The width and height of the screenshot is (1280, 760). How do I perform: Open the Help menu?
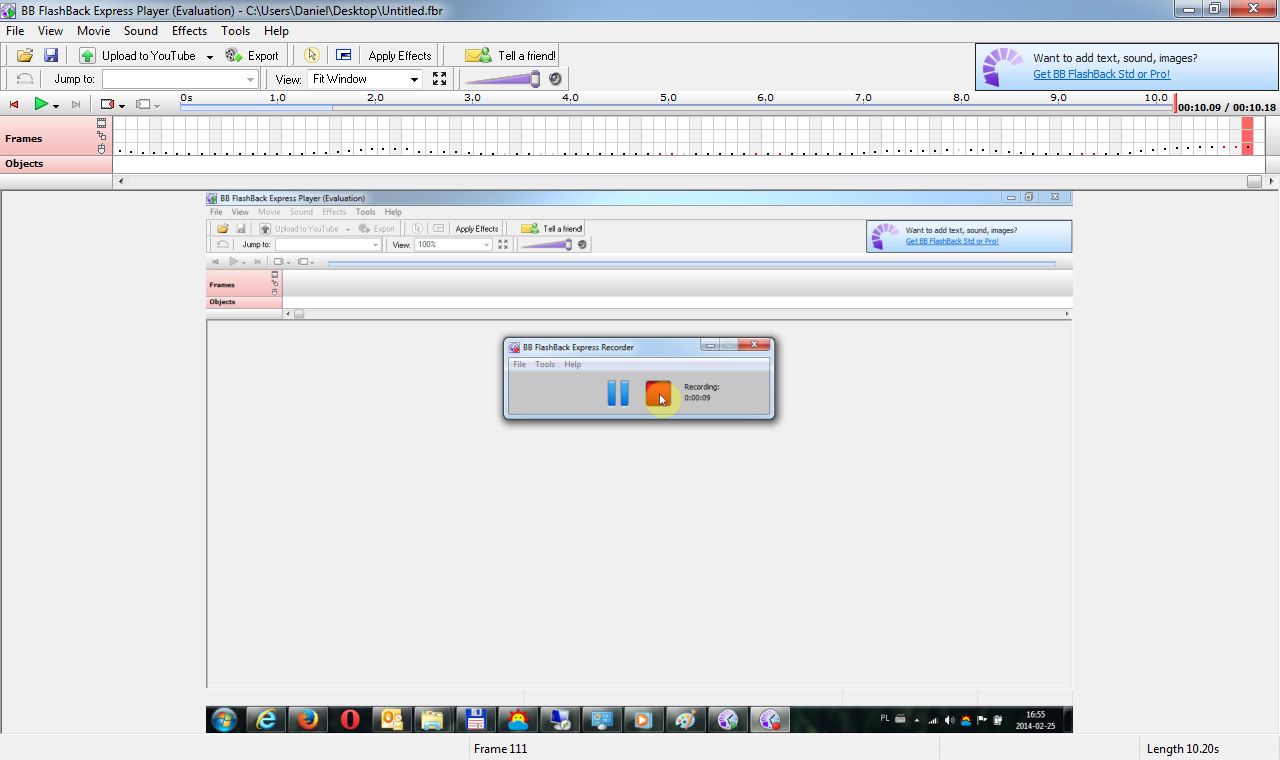pyautogui.click(x=276, y=31)
